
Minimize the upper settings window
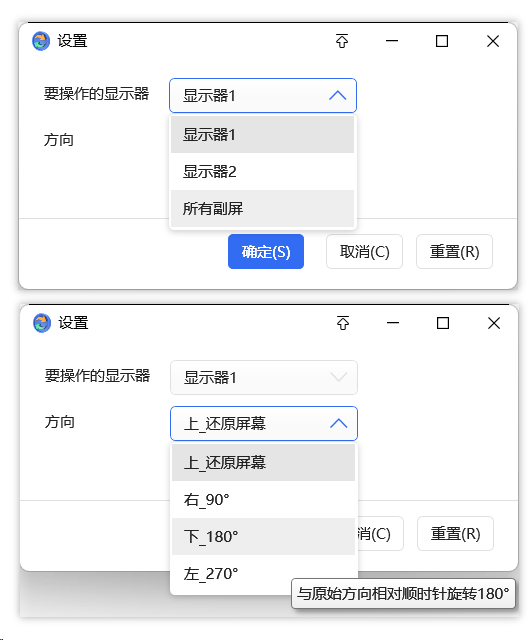pyautogui.click(x=392, y=41)
